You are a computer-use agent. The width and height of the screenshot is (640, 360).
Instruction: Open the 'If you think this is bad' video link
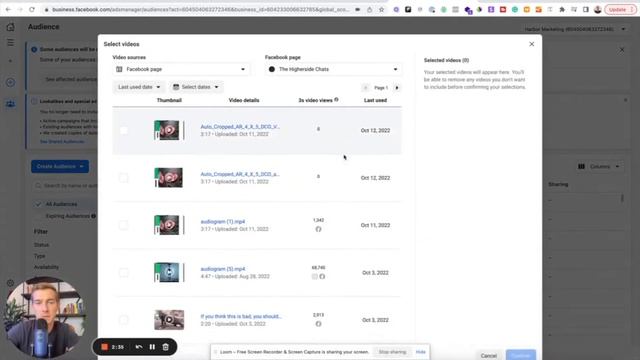tap(241, 316)
